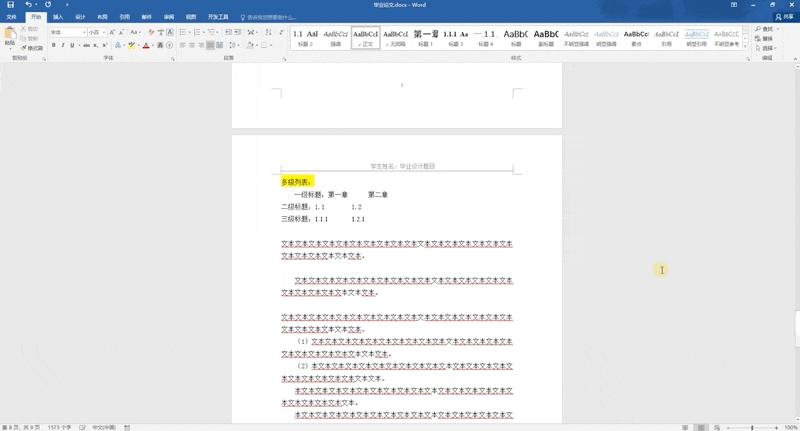This screenshot has width=800, height=431.
Task: Open Replace (替换) dialog
Action: coord(764,39)
